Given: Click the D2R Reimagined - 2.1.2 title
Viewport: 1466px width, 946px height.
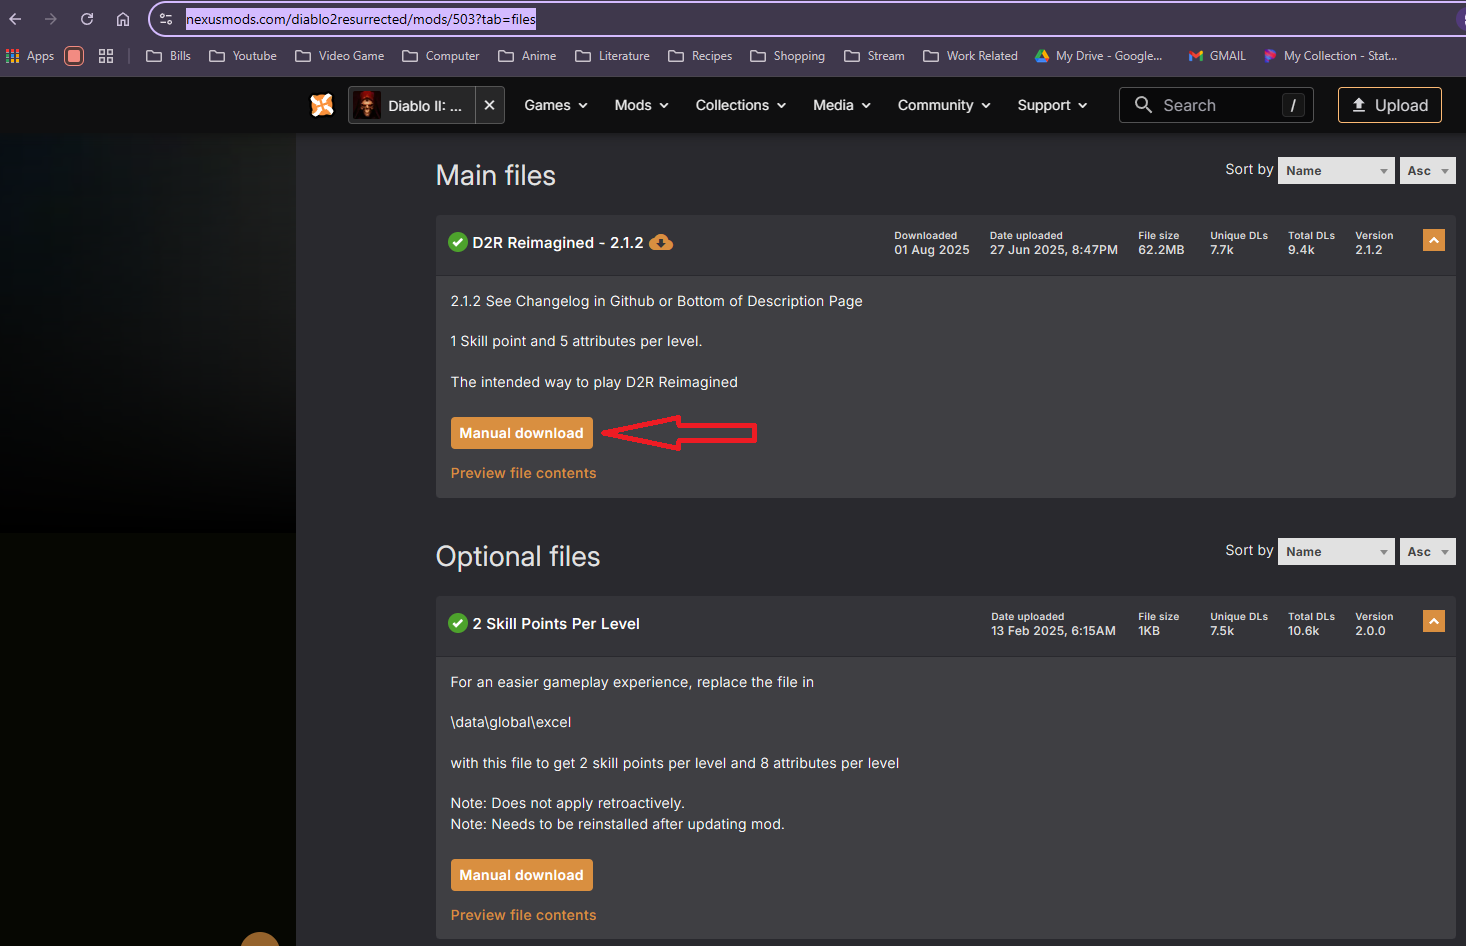Looking at the screenshot, I should 558,243.
